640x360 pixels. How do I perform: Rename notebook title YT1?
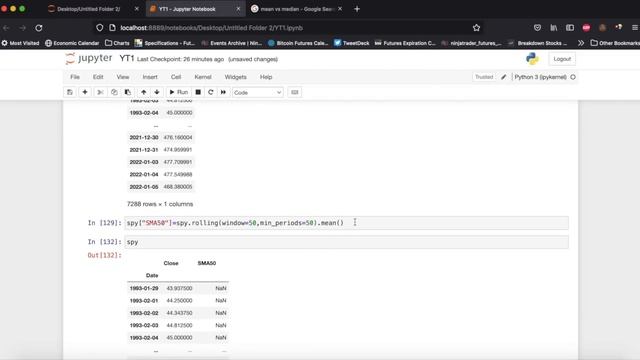tap(127, 59)
